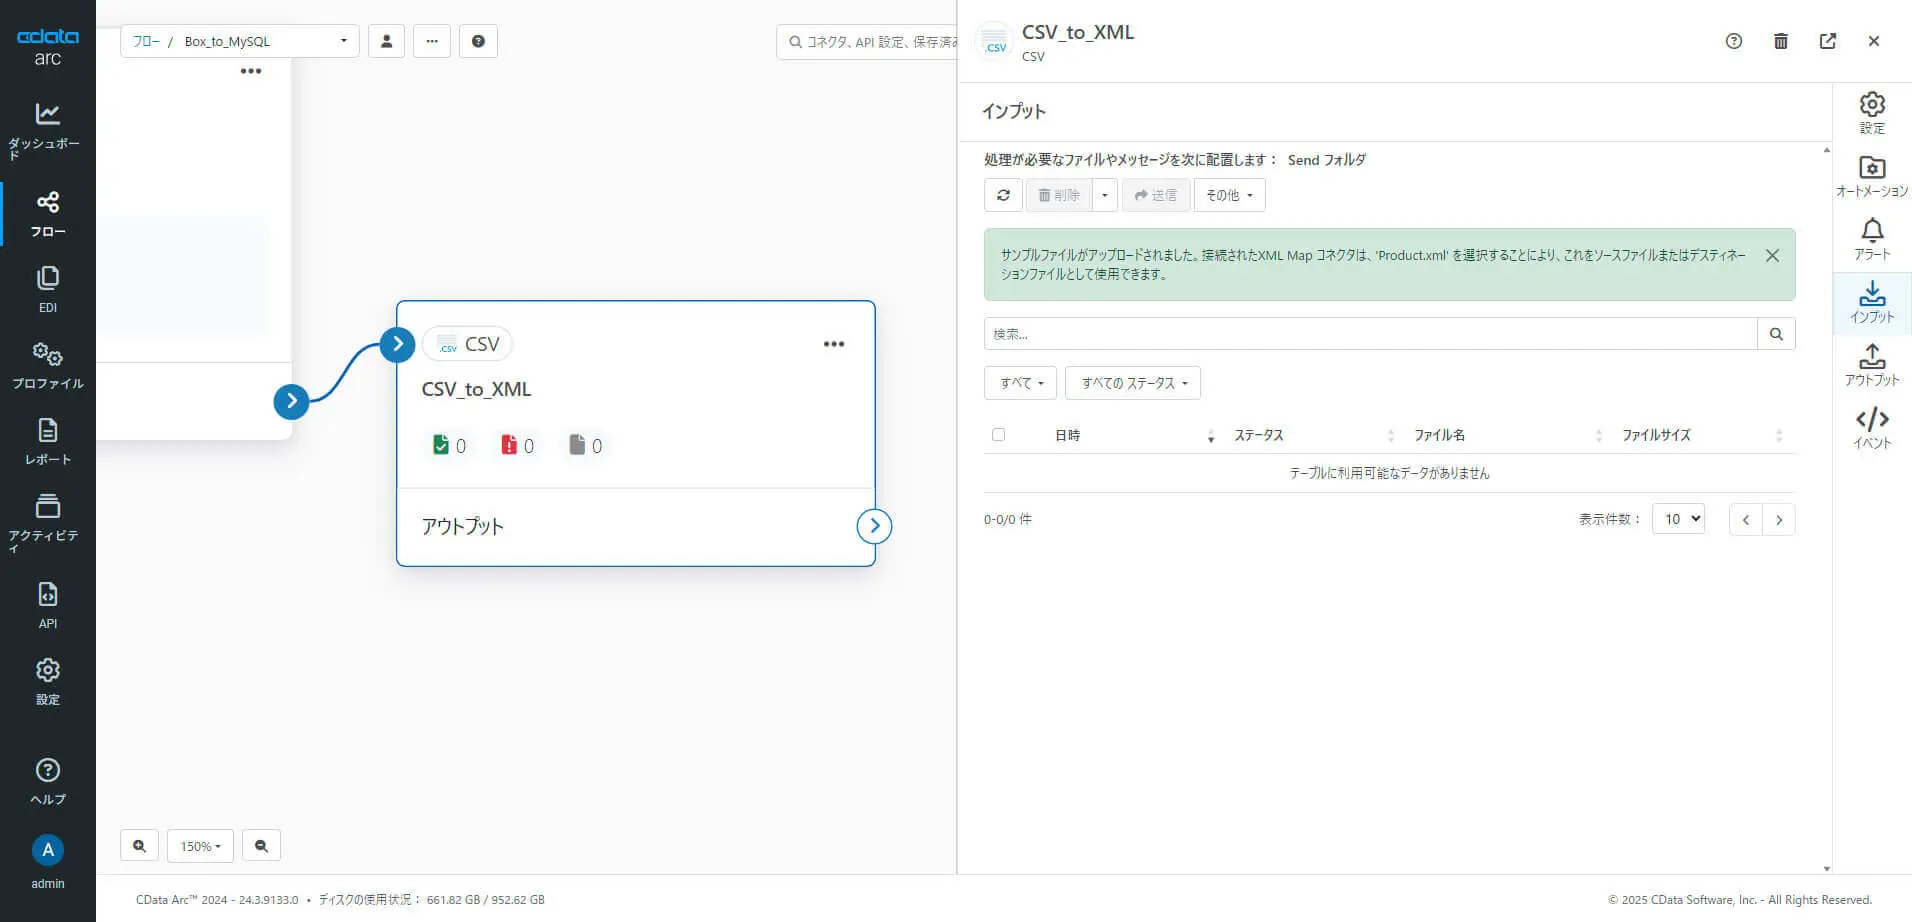Click the 検索 search input field
The height and width of the screenshot is (922, 1912).
pyautogui.click(x=1370, y=334)
